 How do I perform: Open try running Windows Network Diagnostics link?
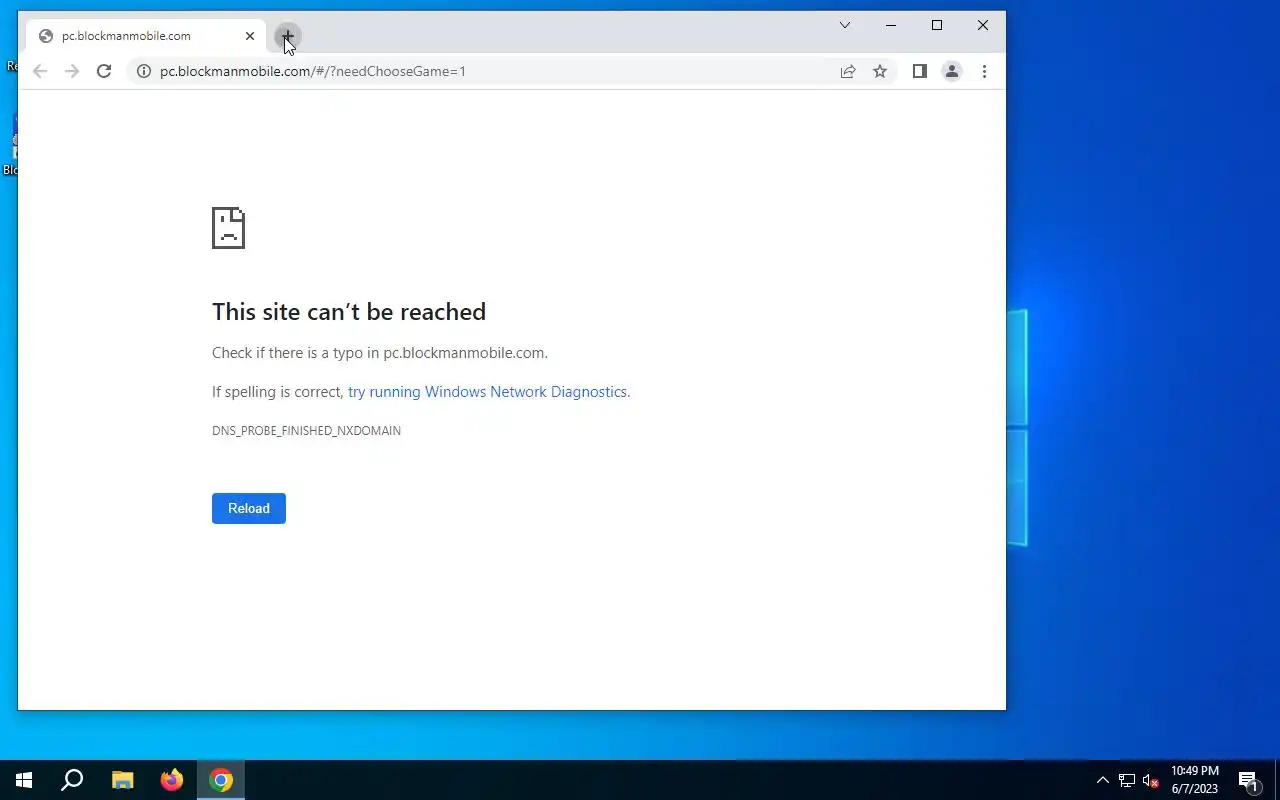click(487, 392)
